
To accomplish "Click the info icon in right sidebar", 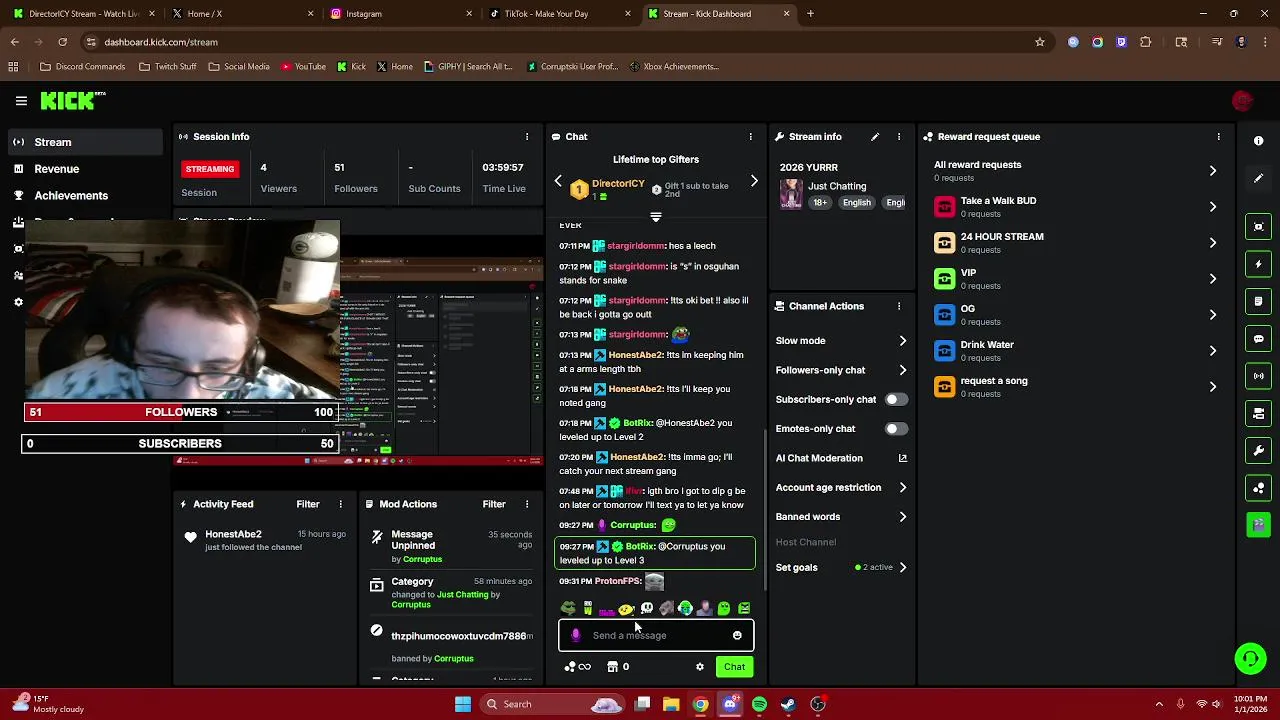I will (1259, 141).
